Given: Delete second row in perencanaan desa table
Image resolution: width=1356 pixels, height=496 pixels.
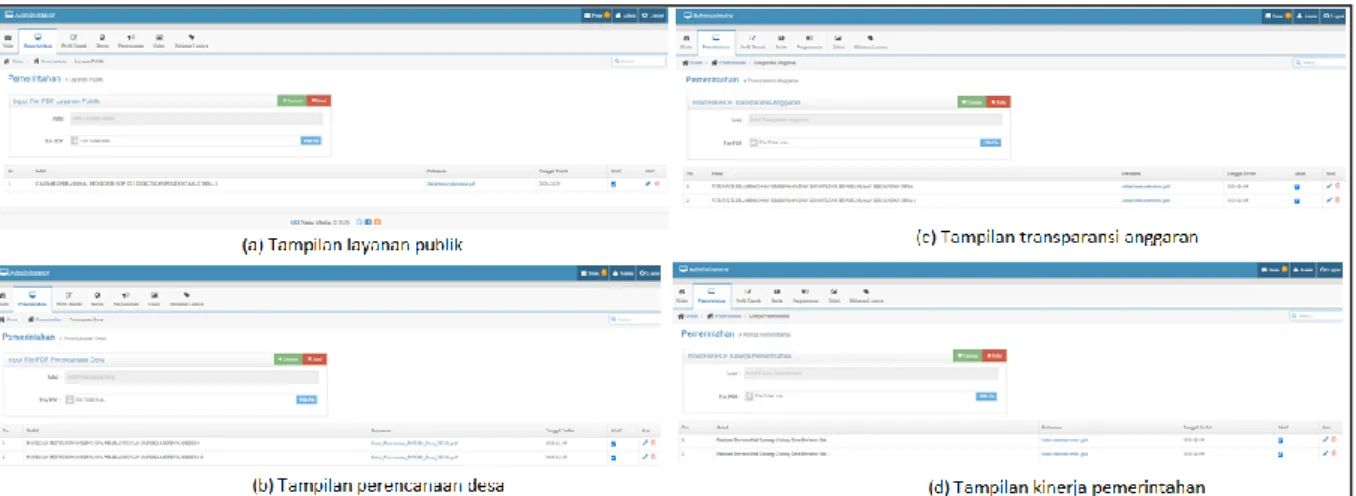Looking at the screenshot, I should tap(654, 455).
